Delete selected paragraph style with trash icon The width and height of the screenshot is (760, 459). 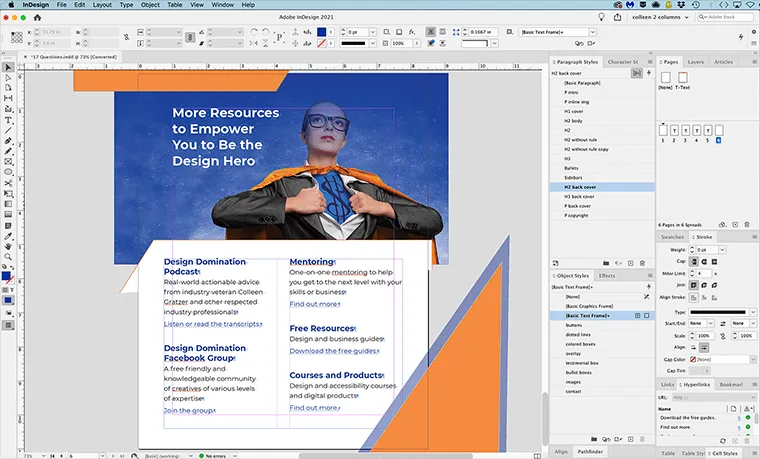coord(642,263)
